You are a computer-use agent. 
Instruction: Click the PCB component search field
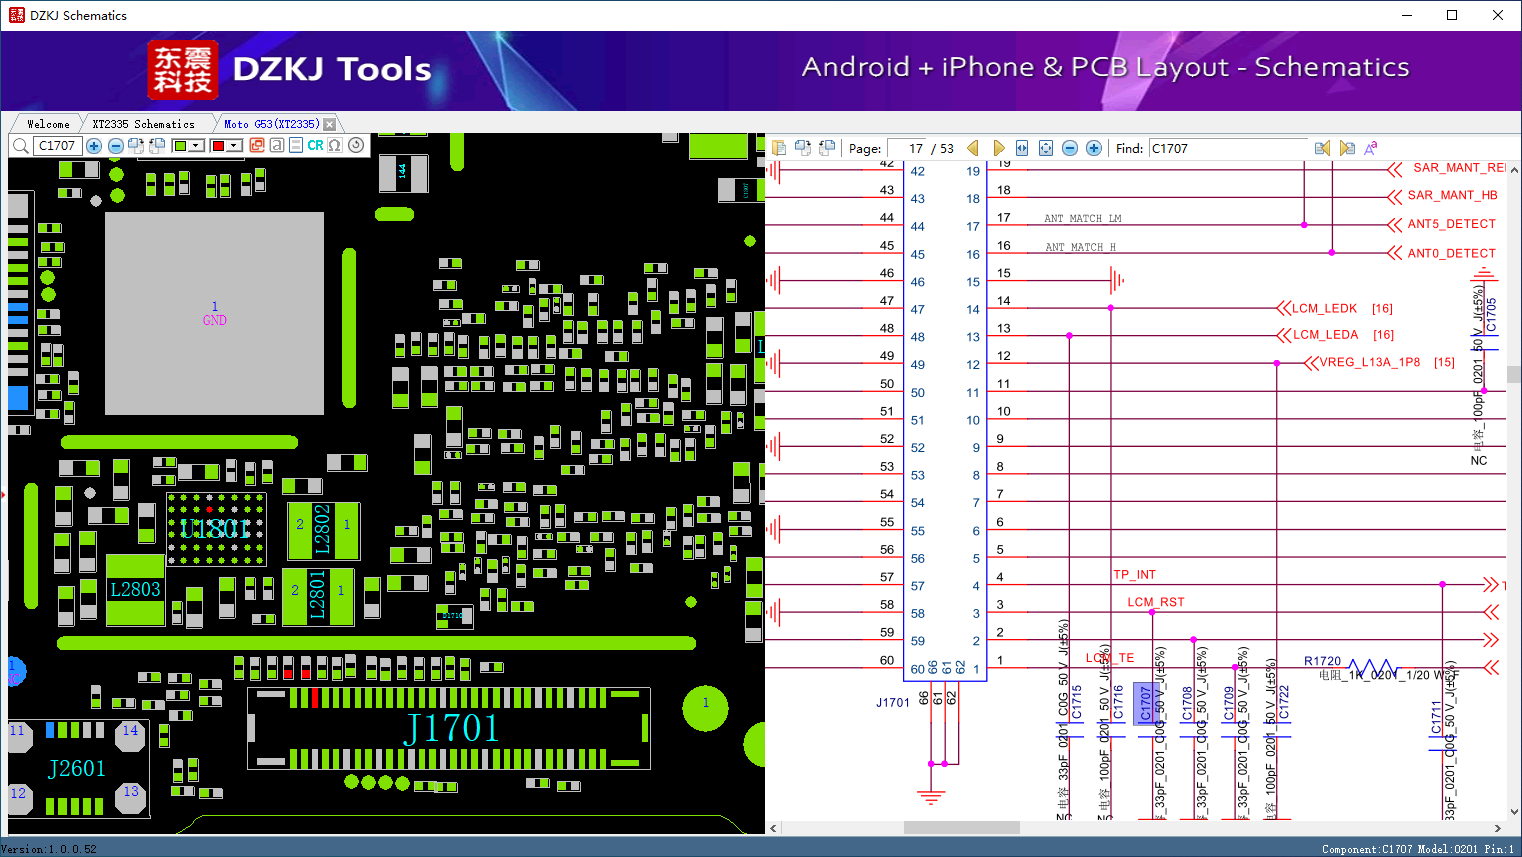click(x=57, y=146)
